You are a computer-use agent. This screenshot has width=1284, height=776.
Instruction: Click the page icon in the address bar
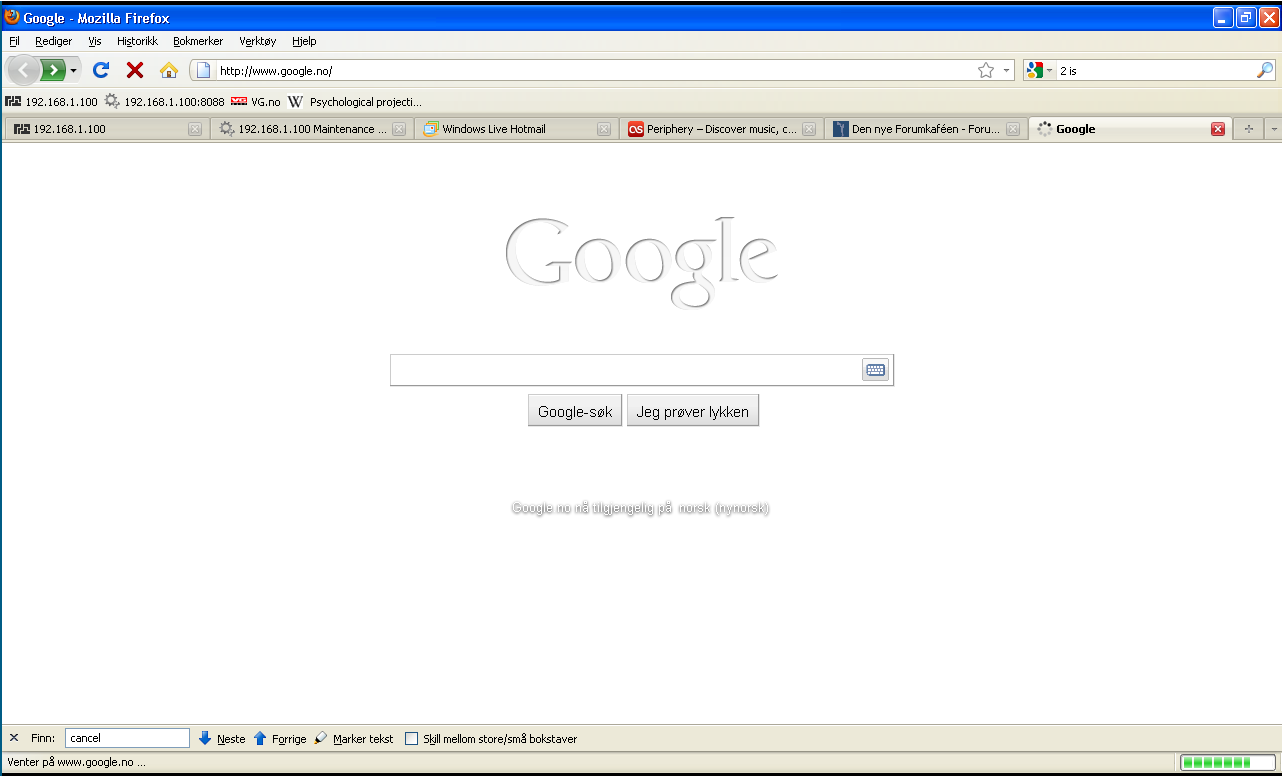point(203,70)
